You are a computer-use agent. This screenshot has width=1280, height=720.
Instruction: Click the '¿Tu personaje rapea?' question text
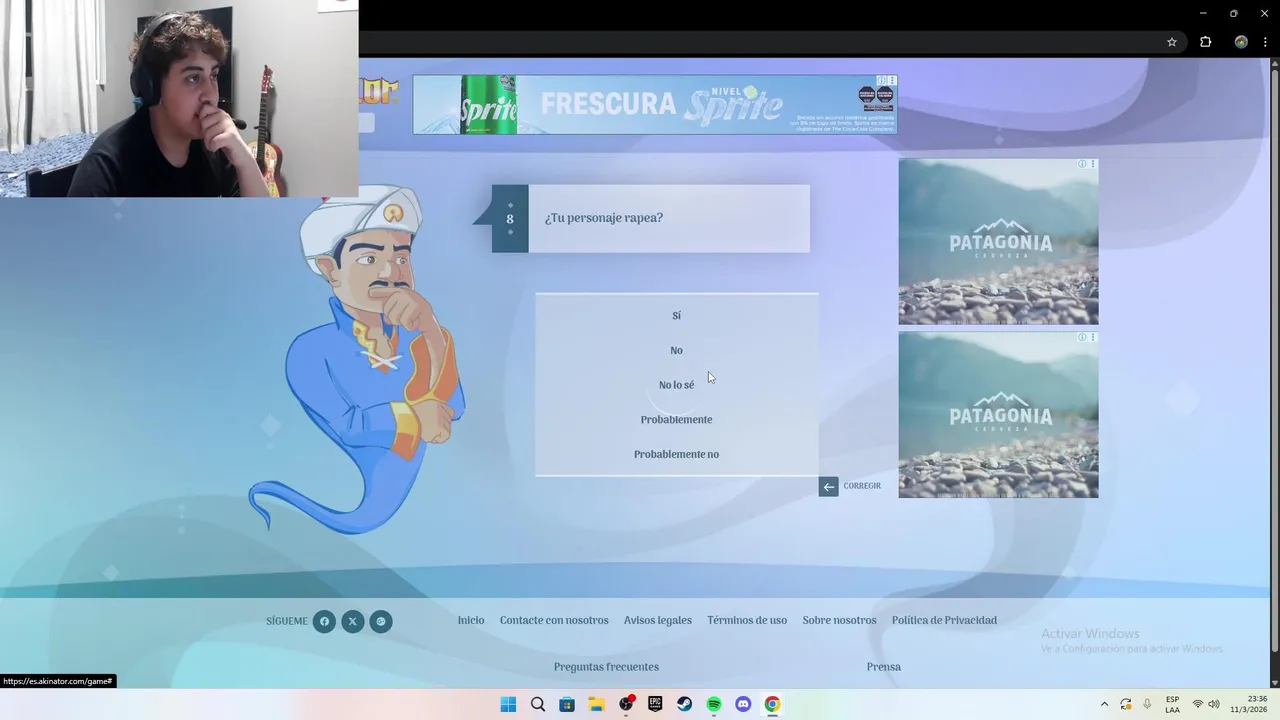click(x=604, y=218)
